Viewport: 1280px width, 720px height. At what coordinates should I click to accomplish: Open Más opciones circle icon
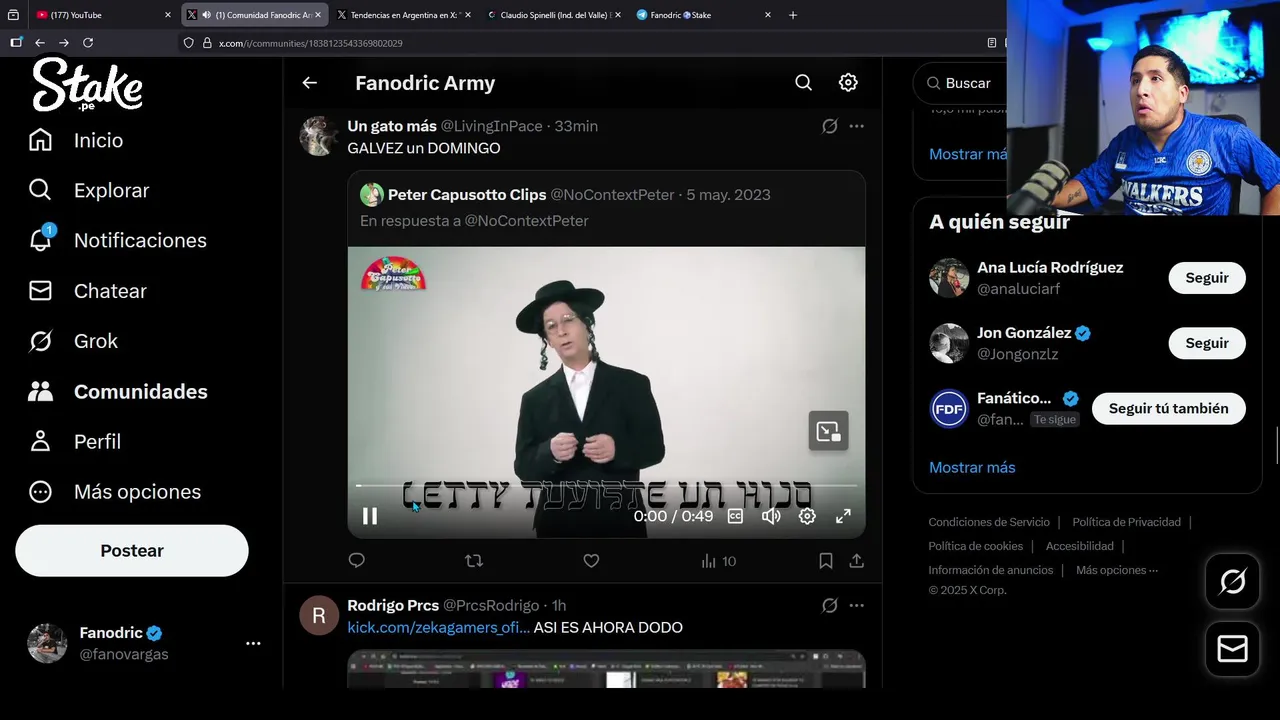click(x=40, y=491)
